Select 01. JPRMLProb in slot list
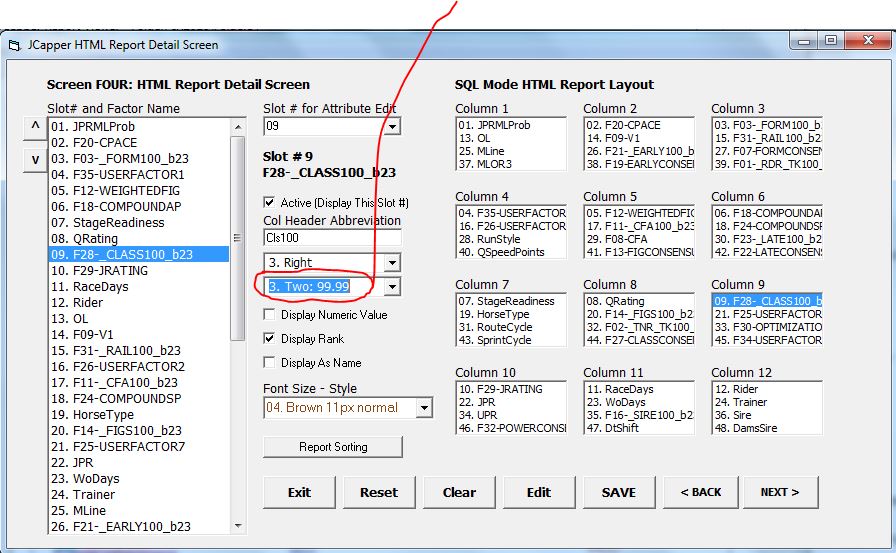Screen dimensions: 896x553 (x=139, y=127)
